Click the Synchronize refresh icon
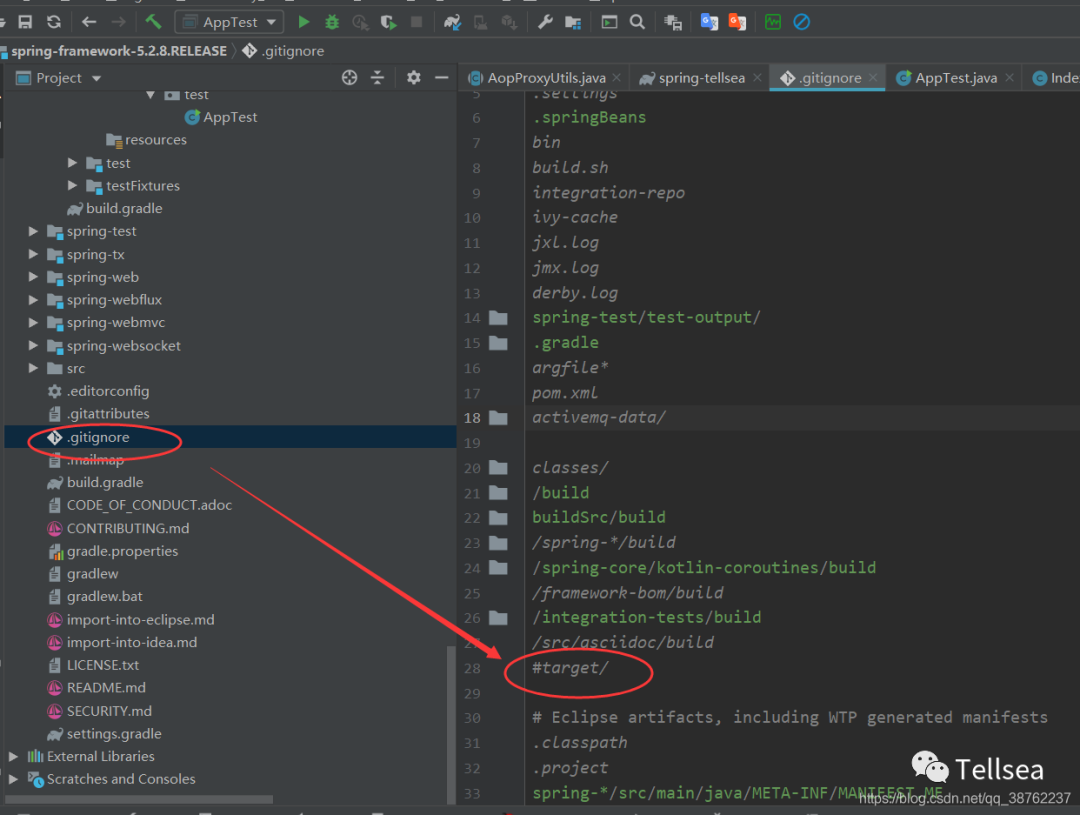The height and width of the screenshot is (815, 1080). (53, 22)
